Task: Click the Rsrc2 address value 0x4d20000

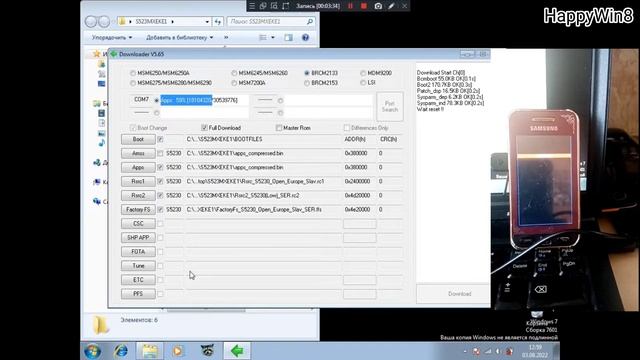Action: (x=357, y=196)
